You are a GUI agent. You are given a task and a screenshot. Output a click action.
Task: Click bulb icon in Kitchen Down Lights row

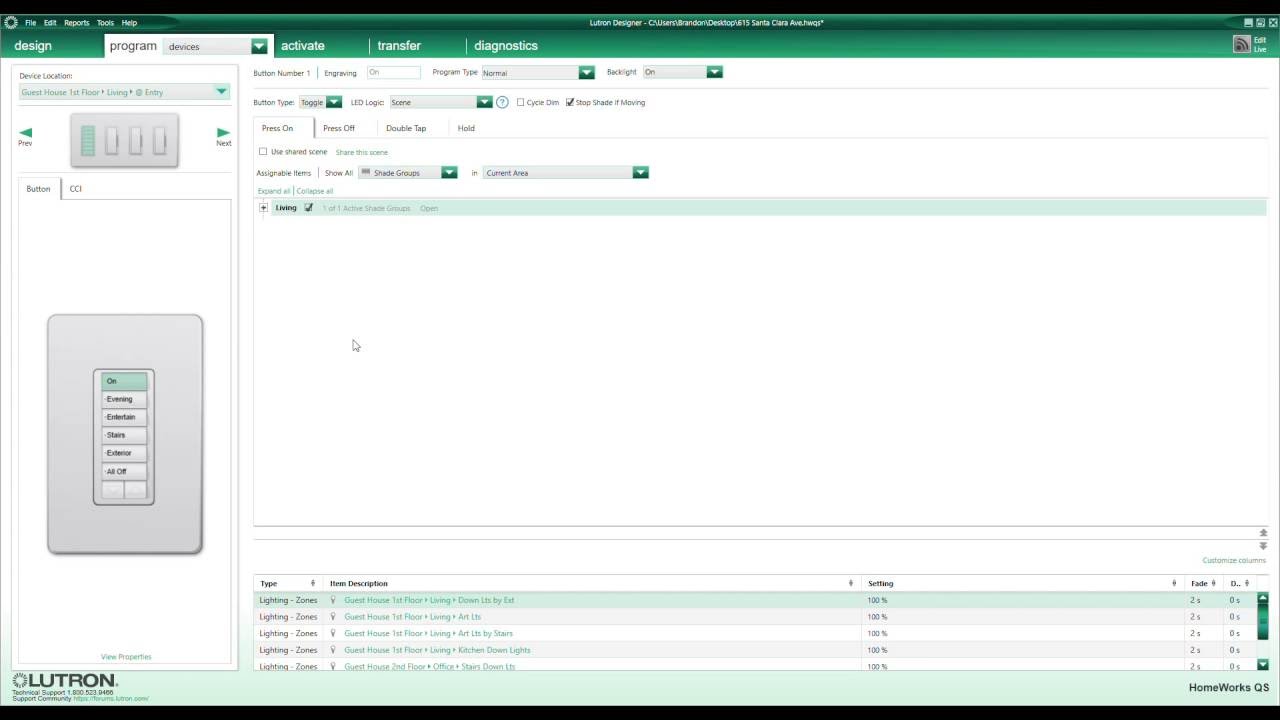pos(333,650)
